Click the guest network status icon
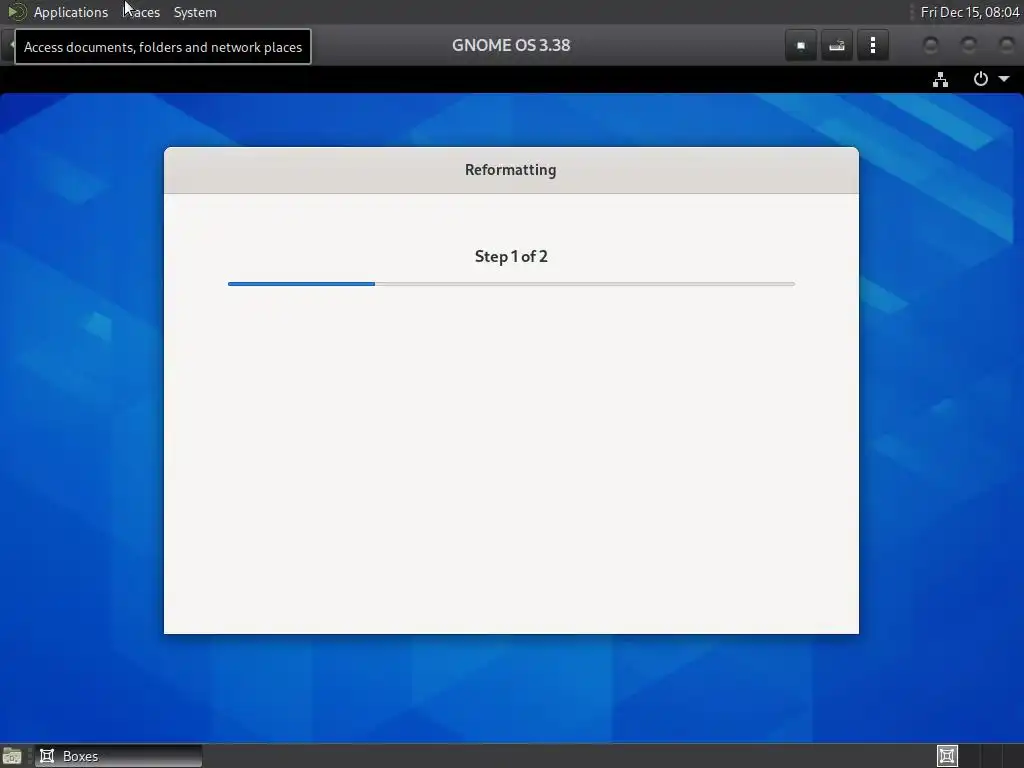The width and height of the screenshot is (1024, 768). click(940, 80)
